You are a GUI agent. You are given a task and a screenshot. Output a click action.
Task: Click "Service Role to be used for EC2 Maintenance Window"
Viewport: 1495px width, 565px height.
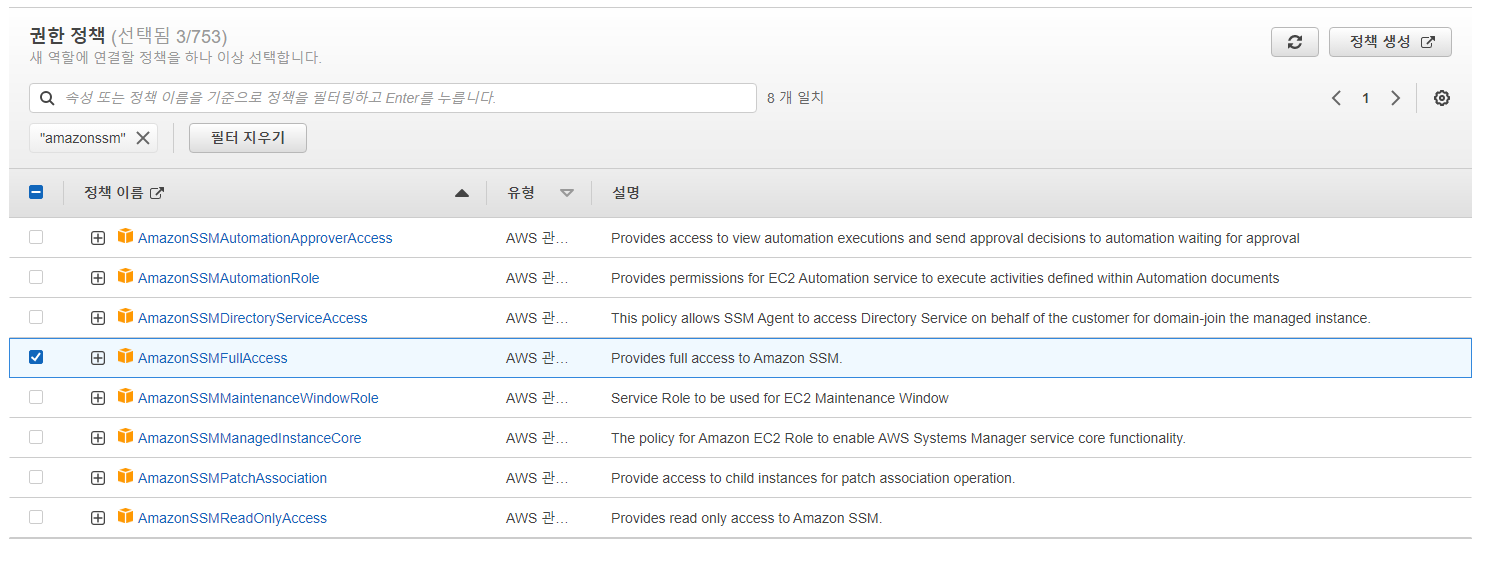(780, 398)
